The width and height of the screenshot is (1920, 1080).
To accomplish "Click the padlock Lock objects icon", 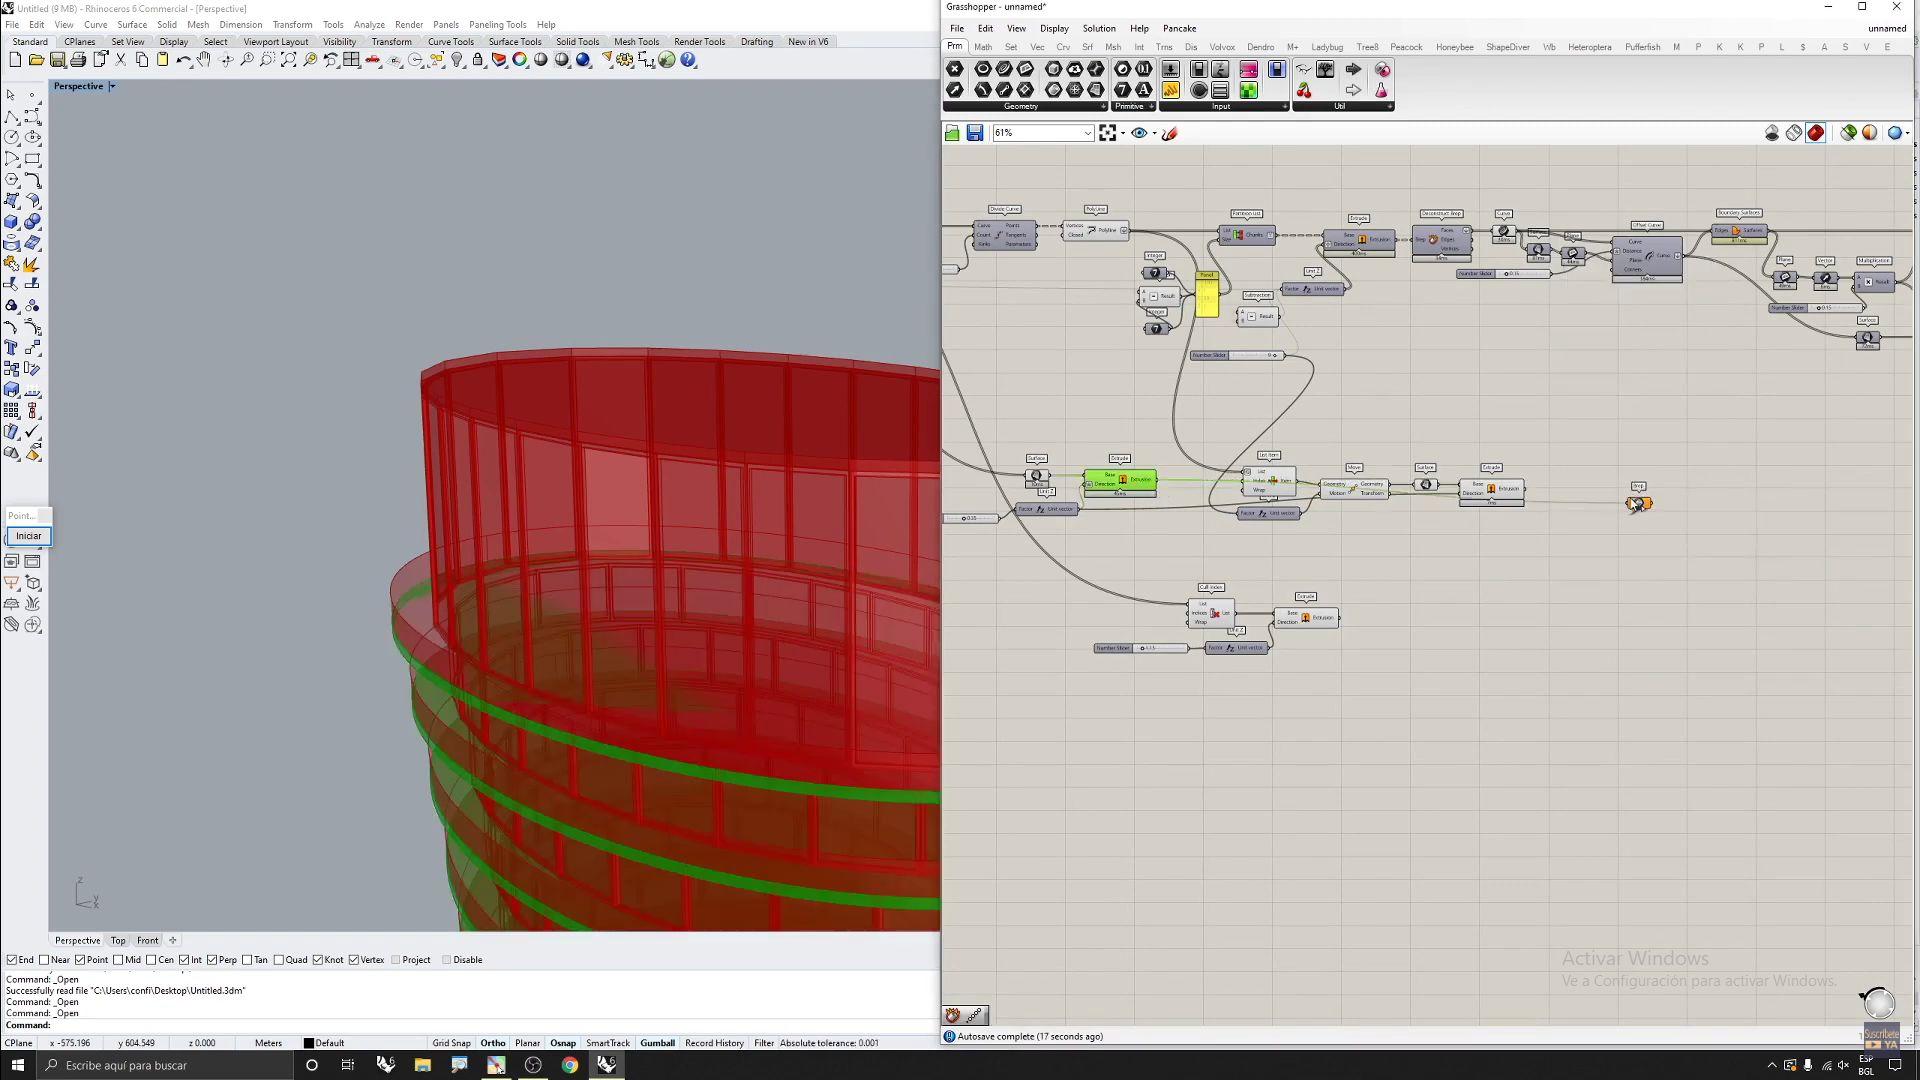I will pyautogui.click(x=478, y=60).
